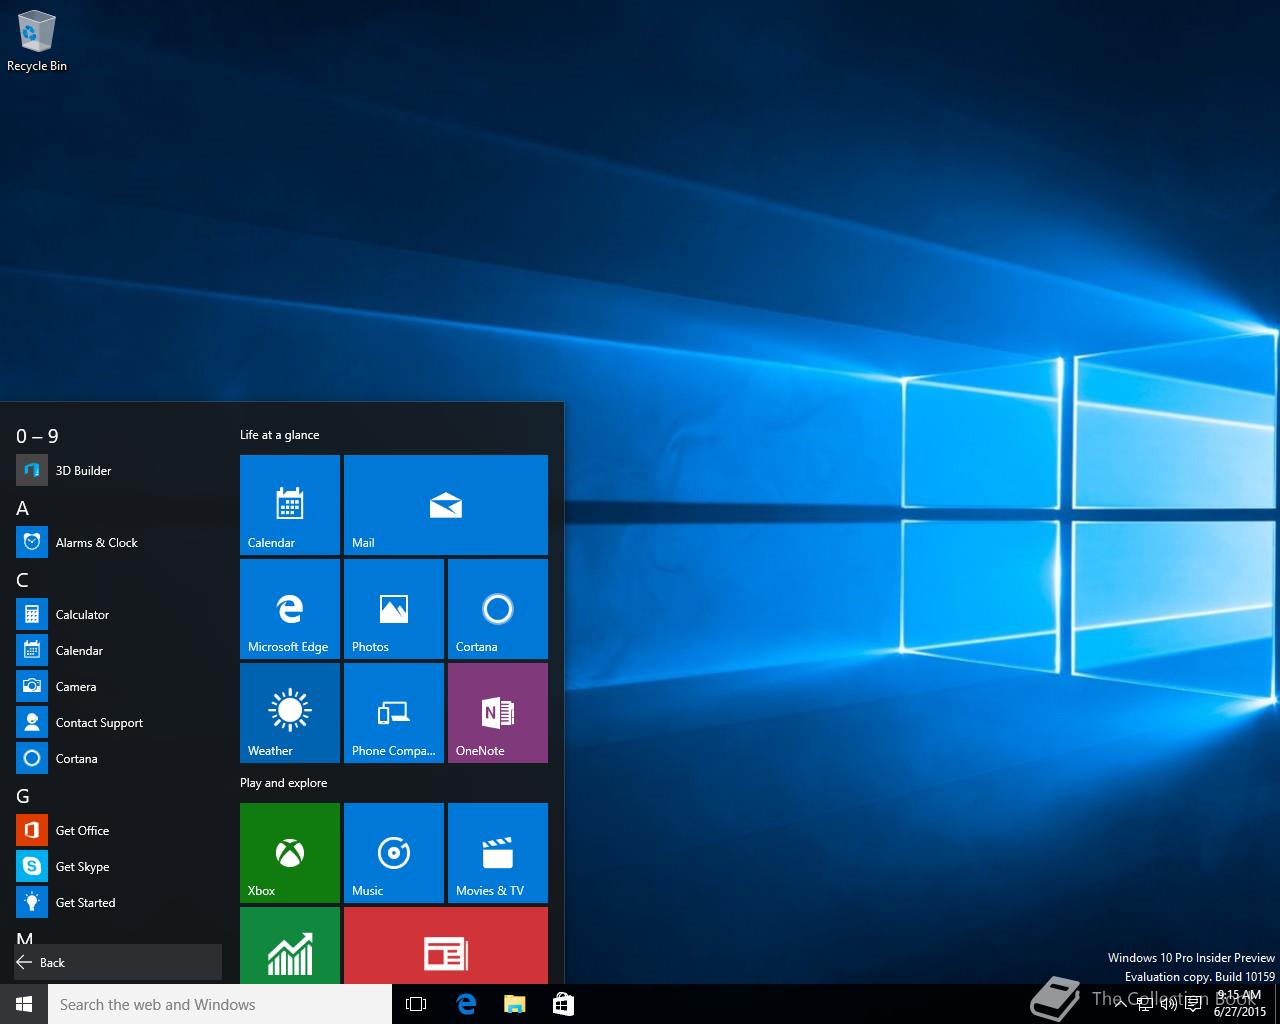Viewport: 1280px width, 1024px height.
Task: Open File Explorer from the taskbar
Action: (515, 1004)
